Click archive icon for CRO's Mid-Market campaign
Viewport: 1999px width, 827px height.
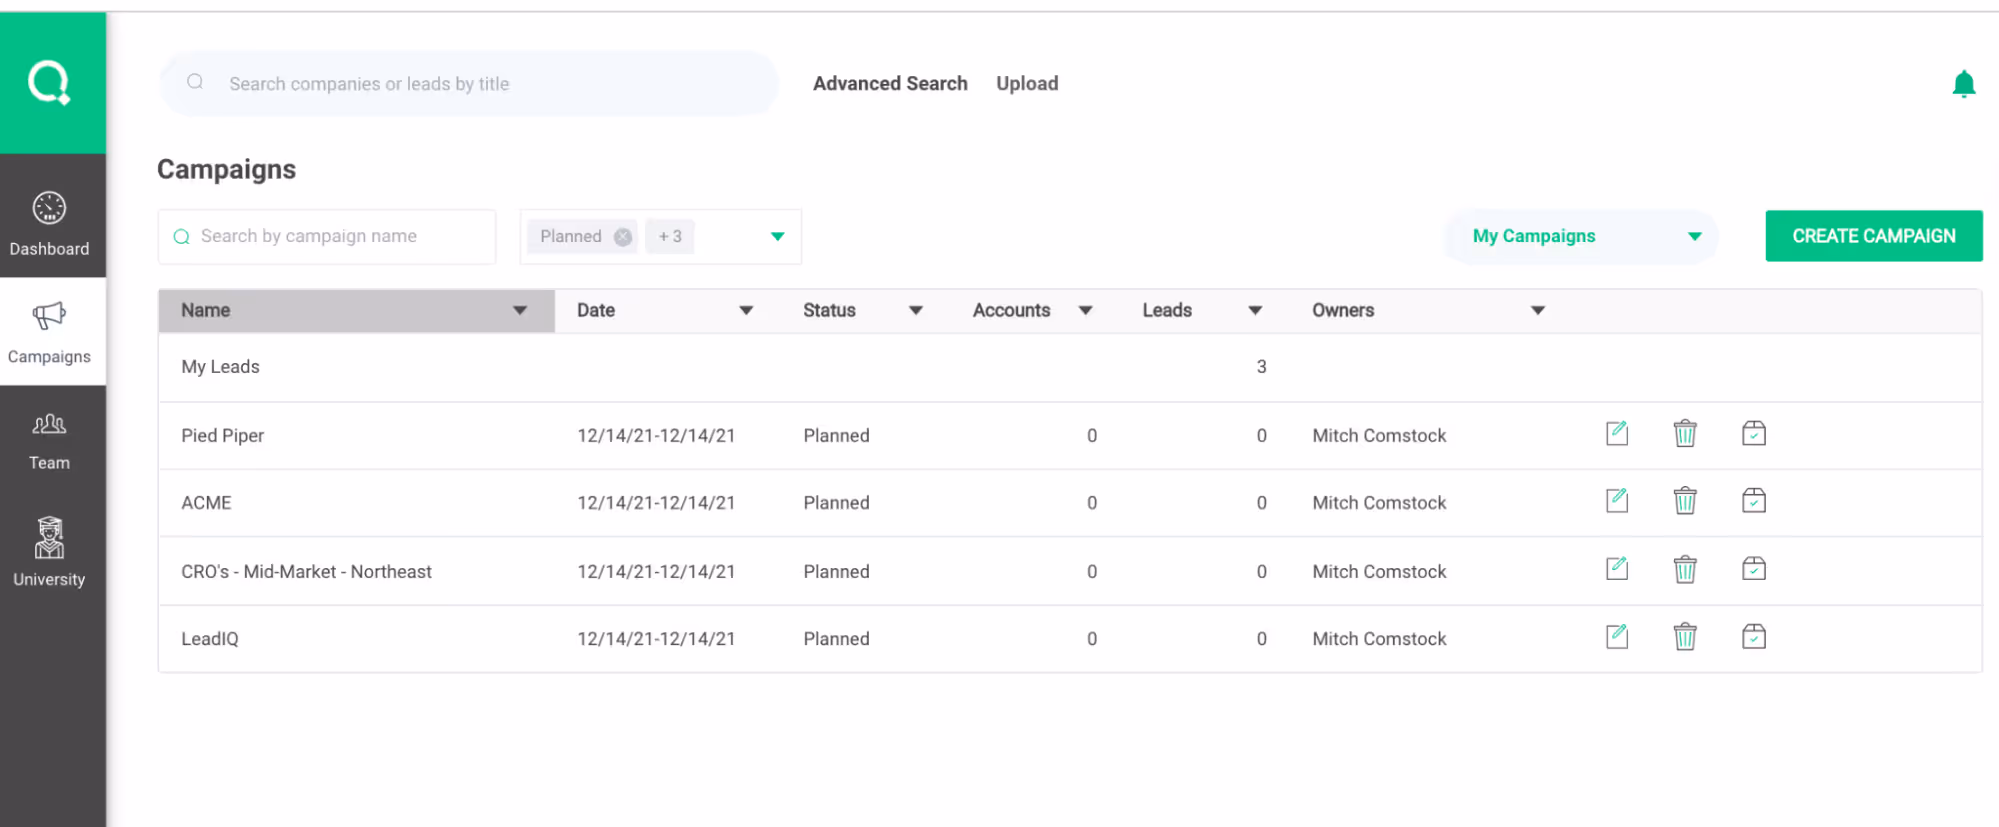click(1753, 569)
